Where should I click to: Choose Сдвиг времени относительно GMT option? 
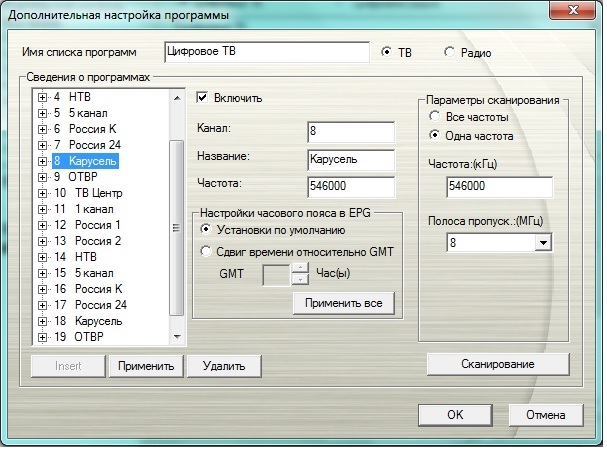tap(206, 251)
